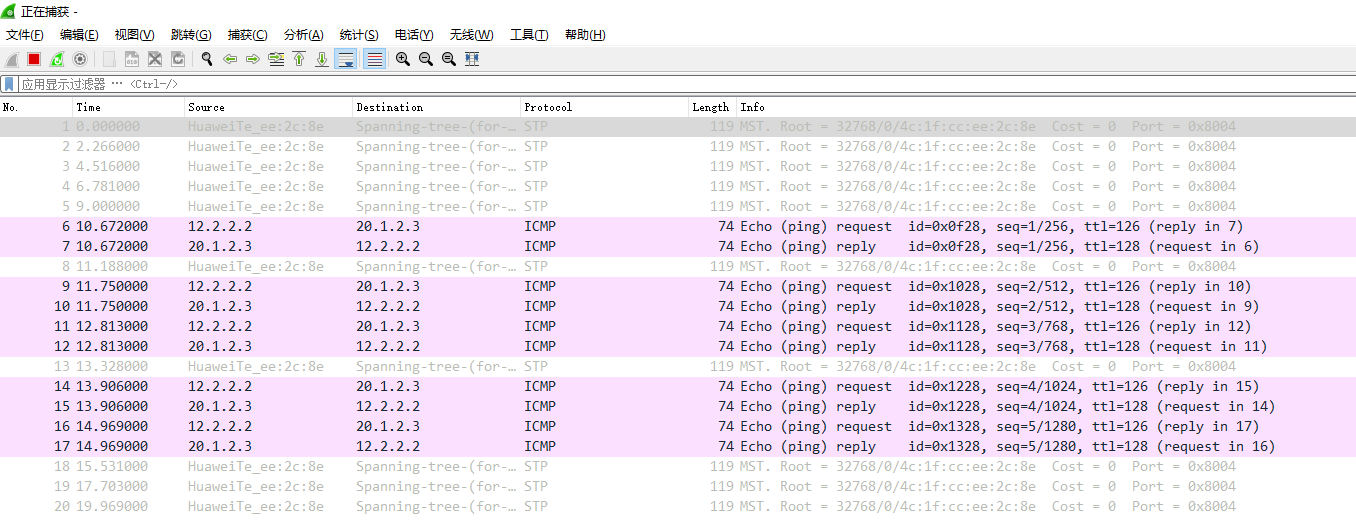Sort by the Destination column header
Image resolution: width=1356 pixels, height=520 pixels.
tap(437, 107)
